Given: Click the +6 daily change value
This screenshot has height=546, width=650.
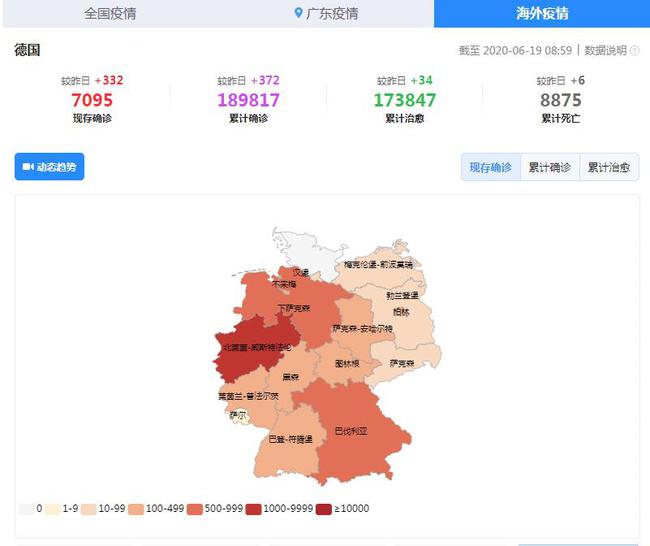Looking at the screenshot, I should 578,80.
